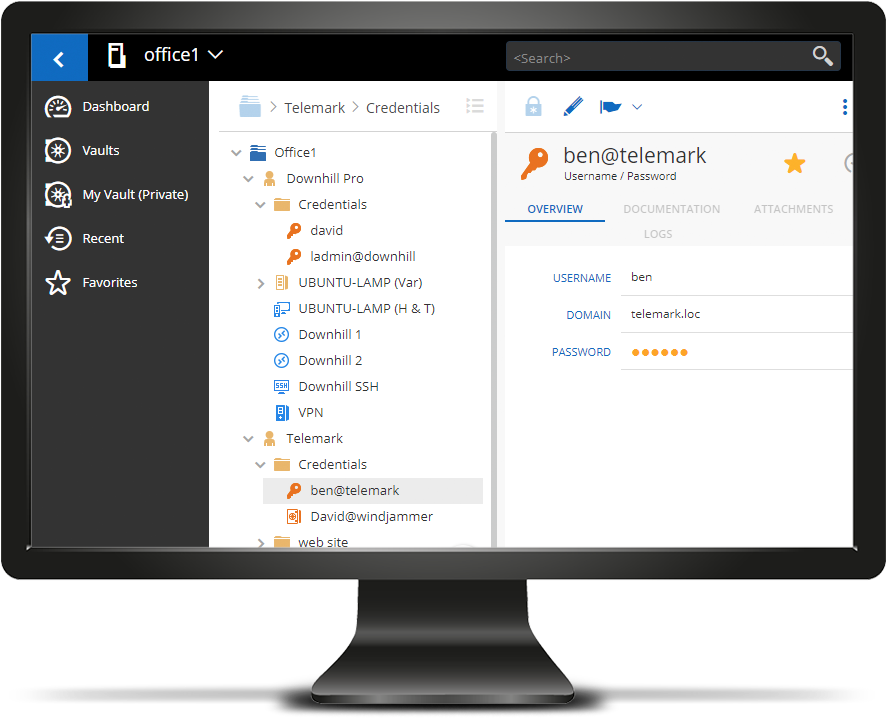886x718 pixels.
Task: Switch to the Documentation tab
Action: 671,209
